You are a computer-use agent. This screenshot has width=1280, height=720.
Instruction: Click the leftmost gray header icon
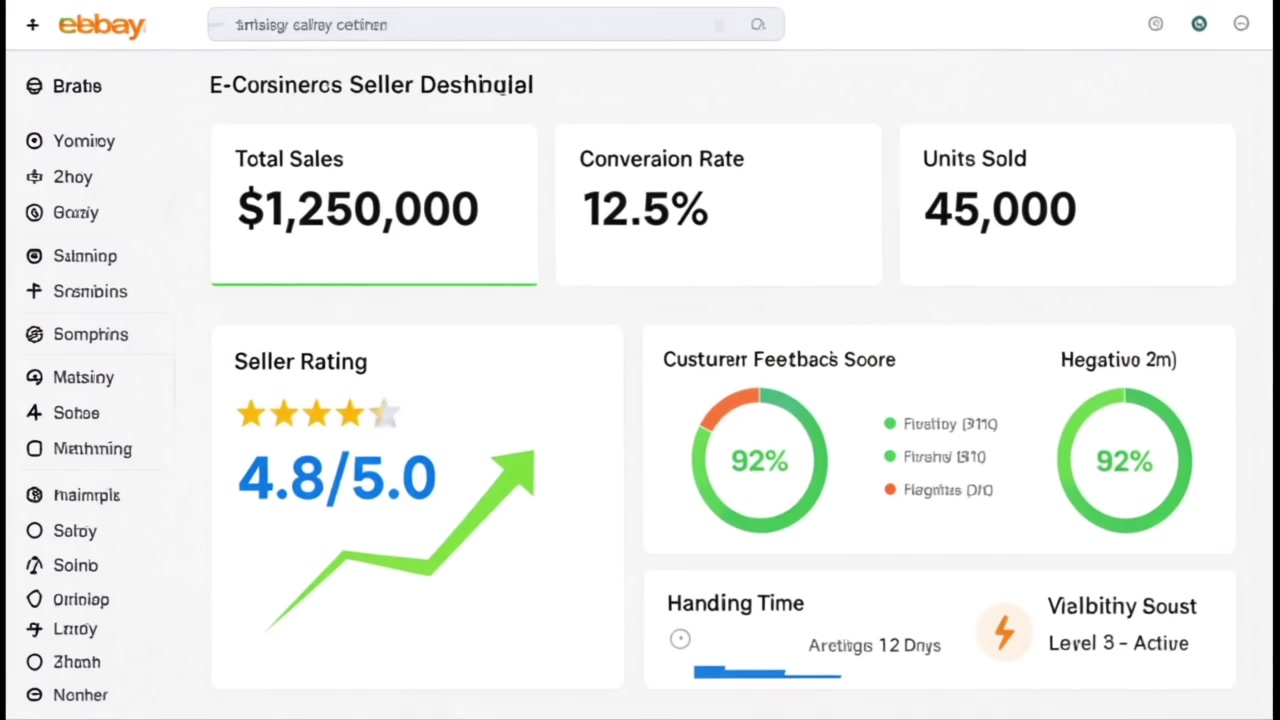pos(1156,24)
